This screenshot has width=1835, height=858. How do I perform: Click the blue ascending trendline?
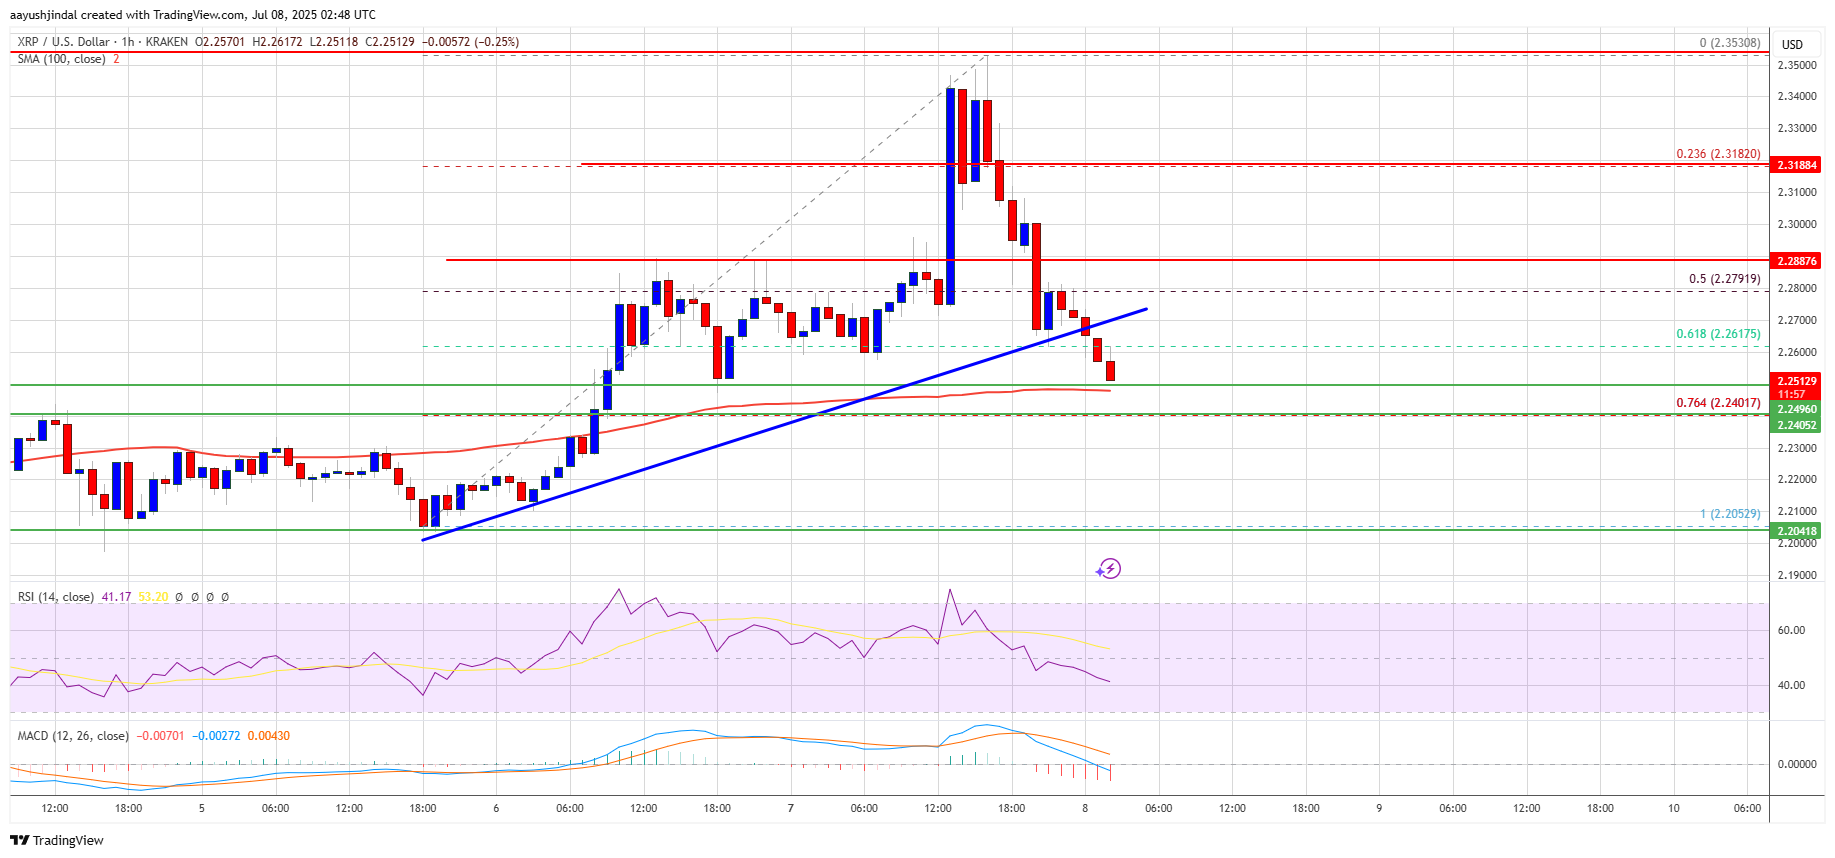coord(784,425)
